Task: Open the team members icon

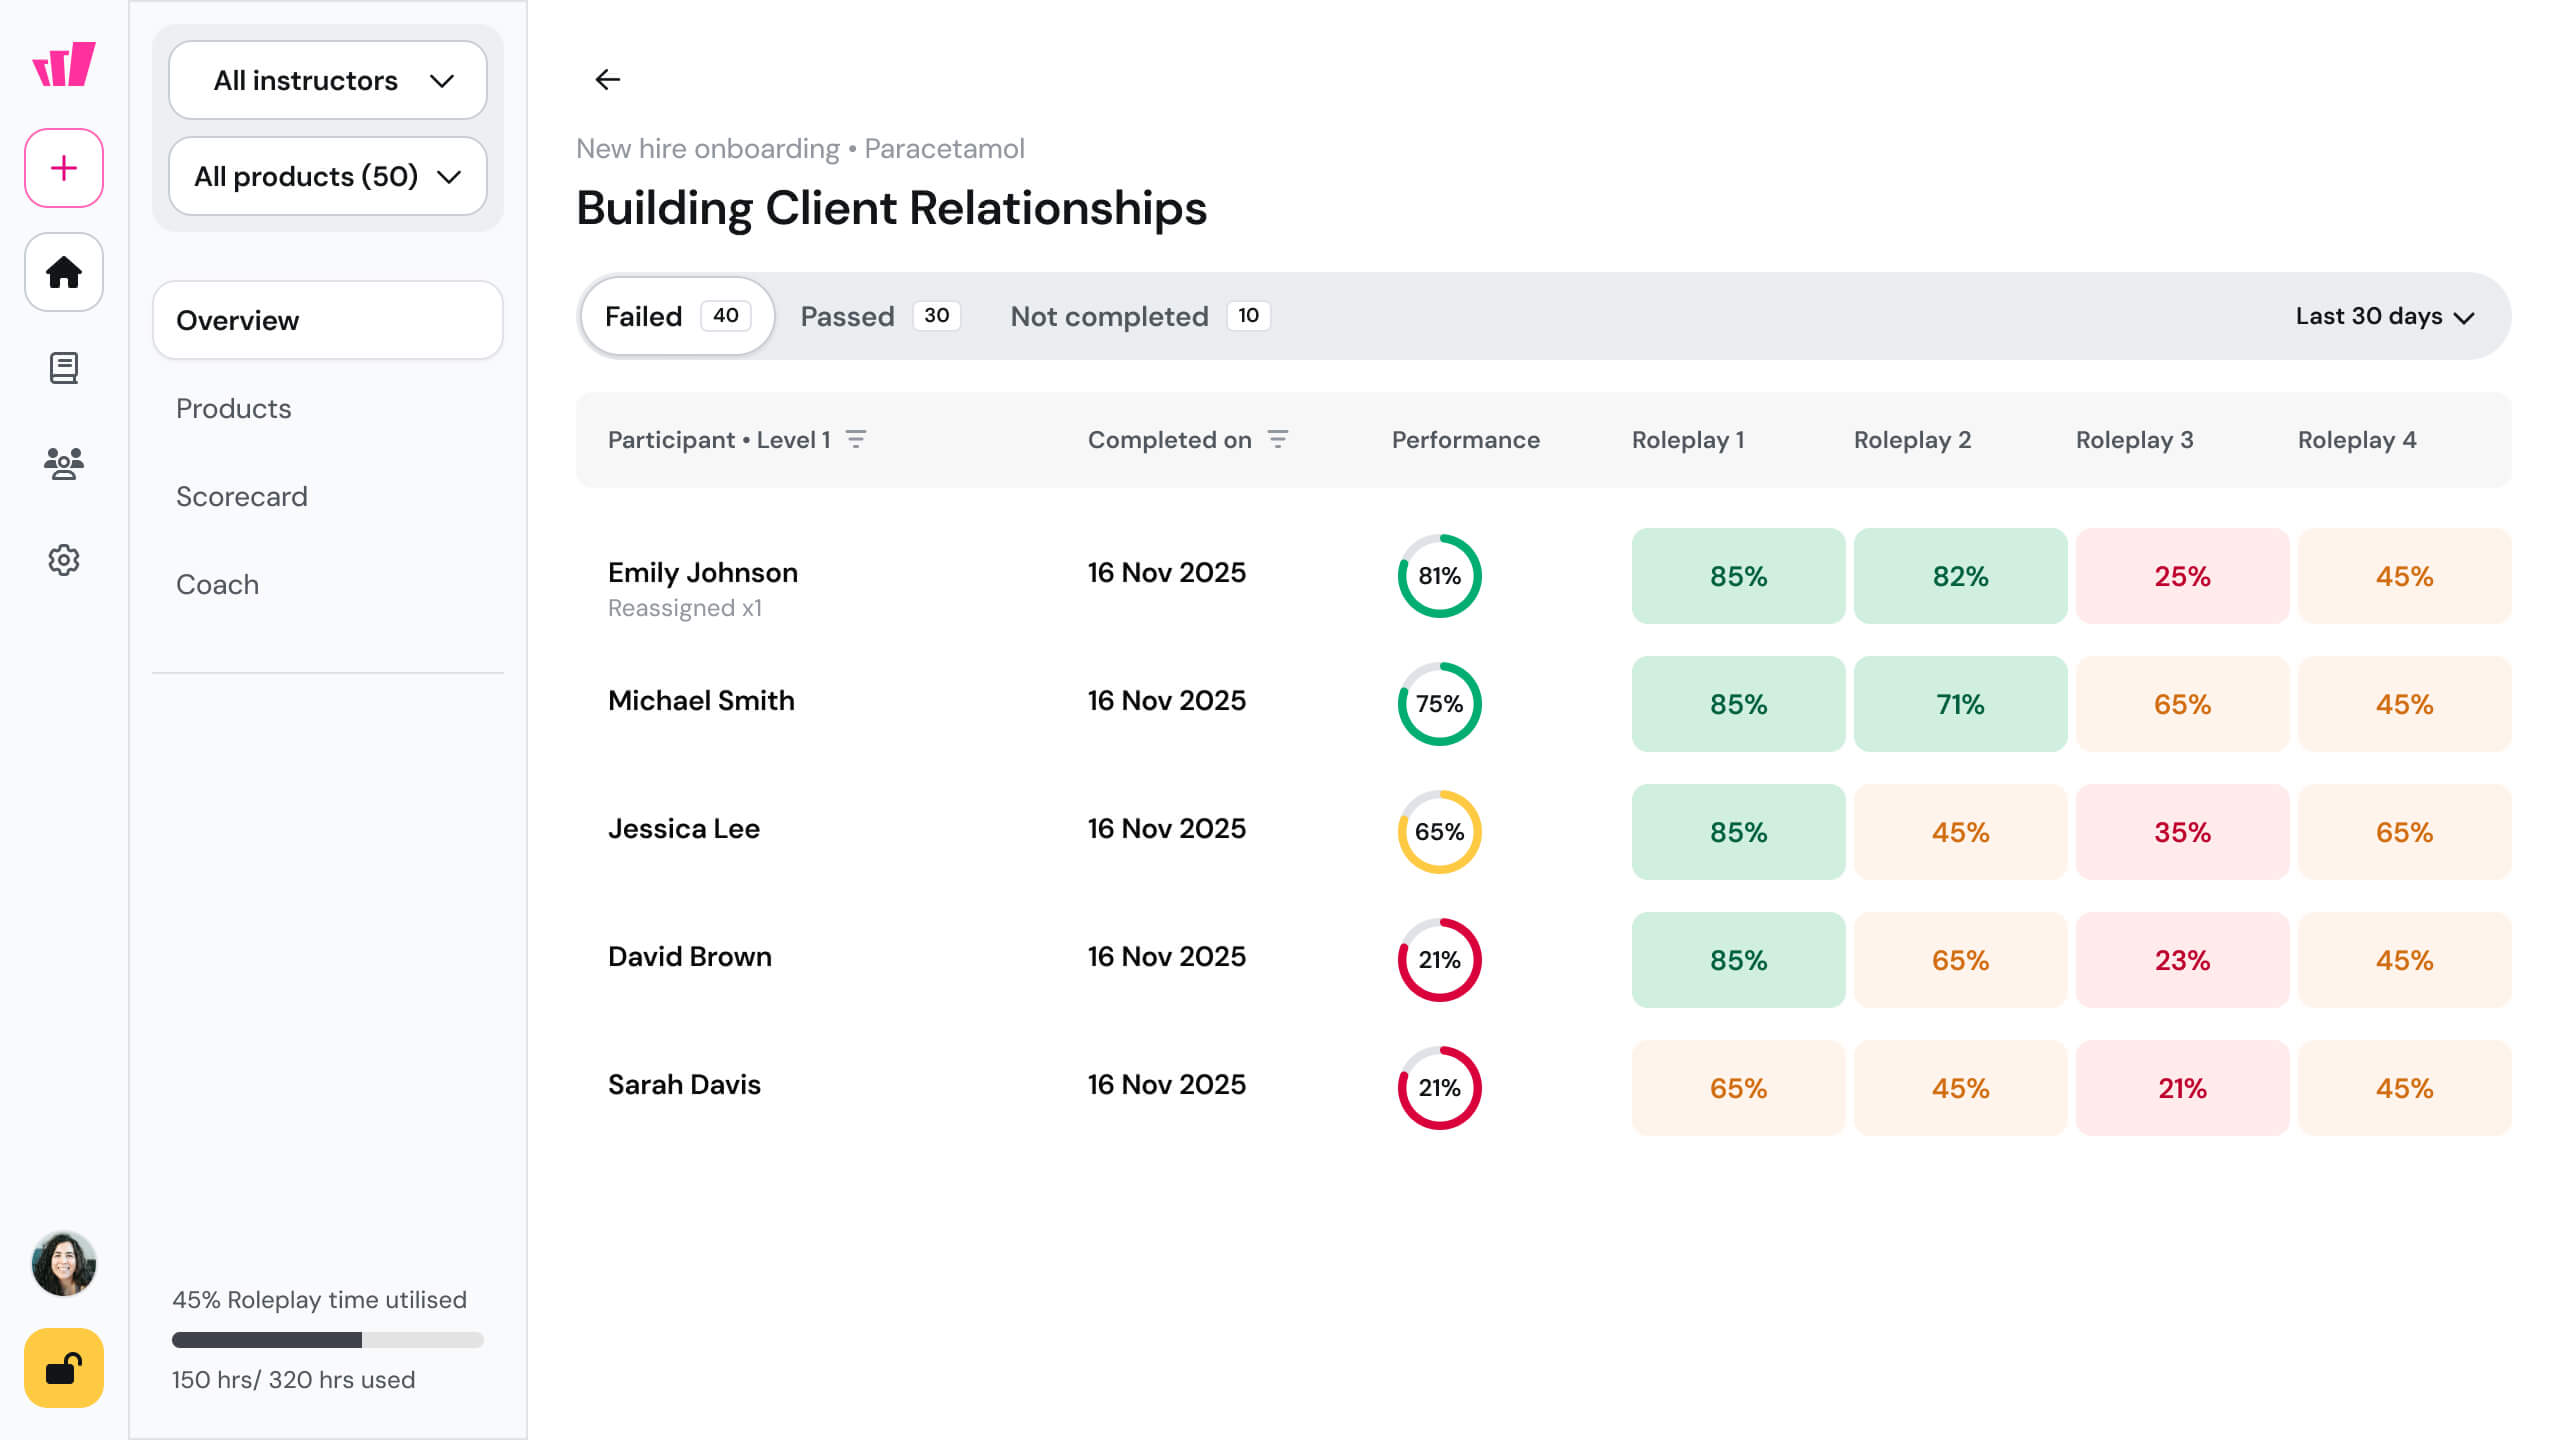Action: pyautogui.click(x=64, y=463)
